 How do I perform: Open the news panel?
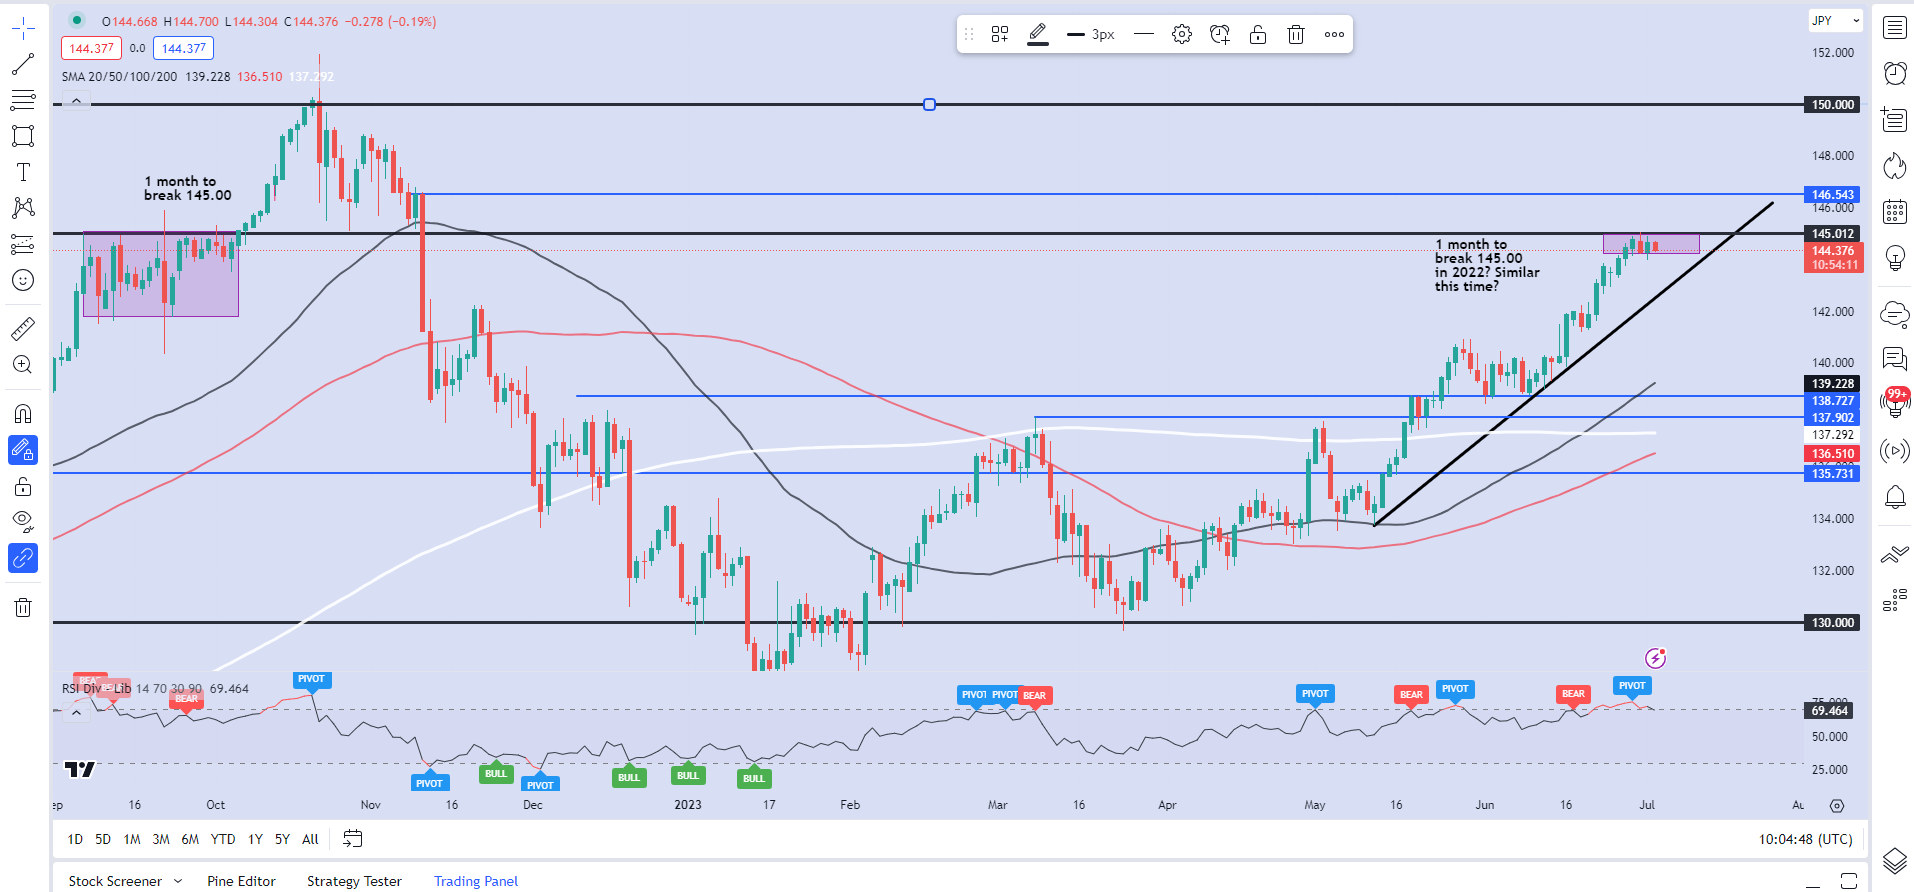(1895, 119)
